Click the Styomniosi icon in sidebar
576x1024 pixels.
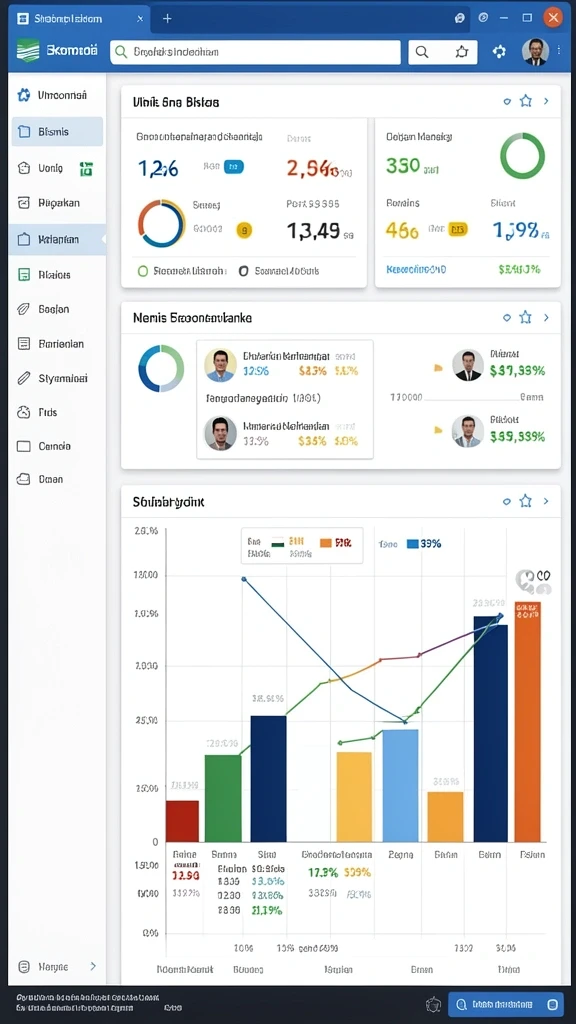click(x=24, y=378)
